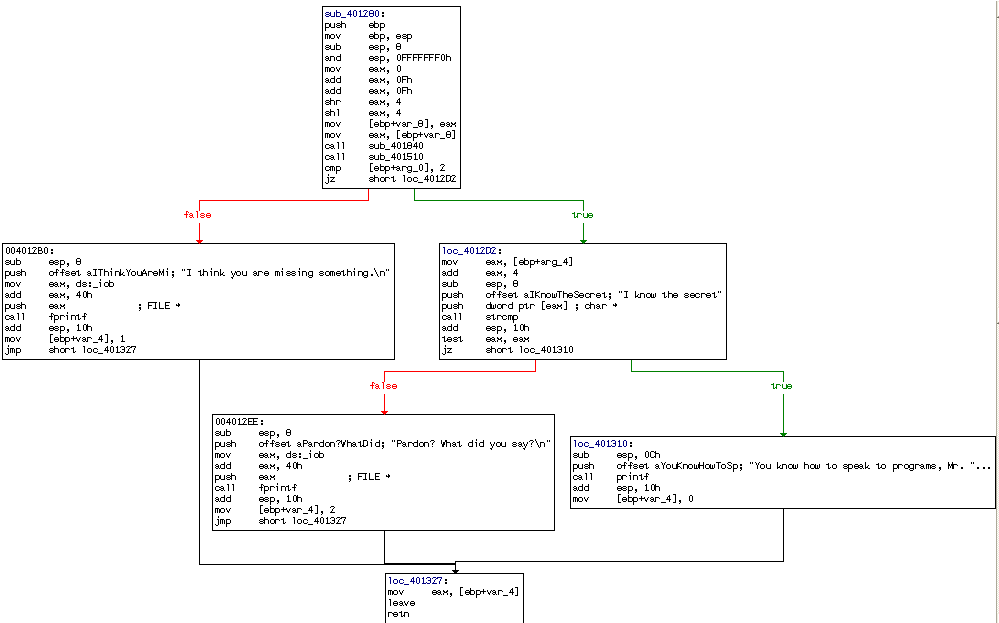Screen dimensions: 999x623
Task: Select 'push dword ptr [eax]' line
Action: tap(530, 306)
